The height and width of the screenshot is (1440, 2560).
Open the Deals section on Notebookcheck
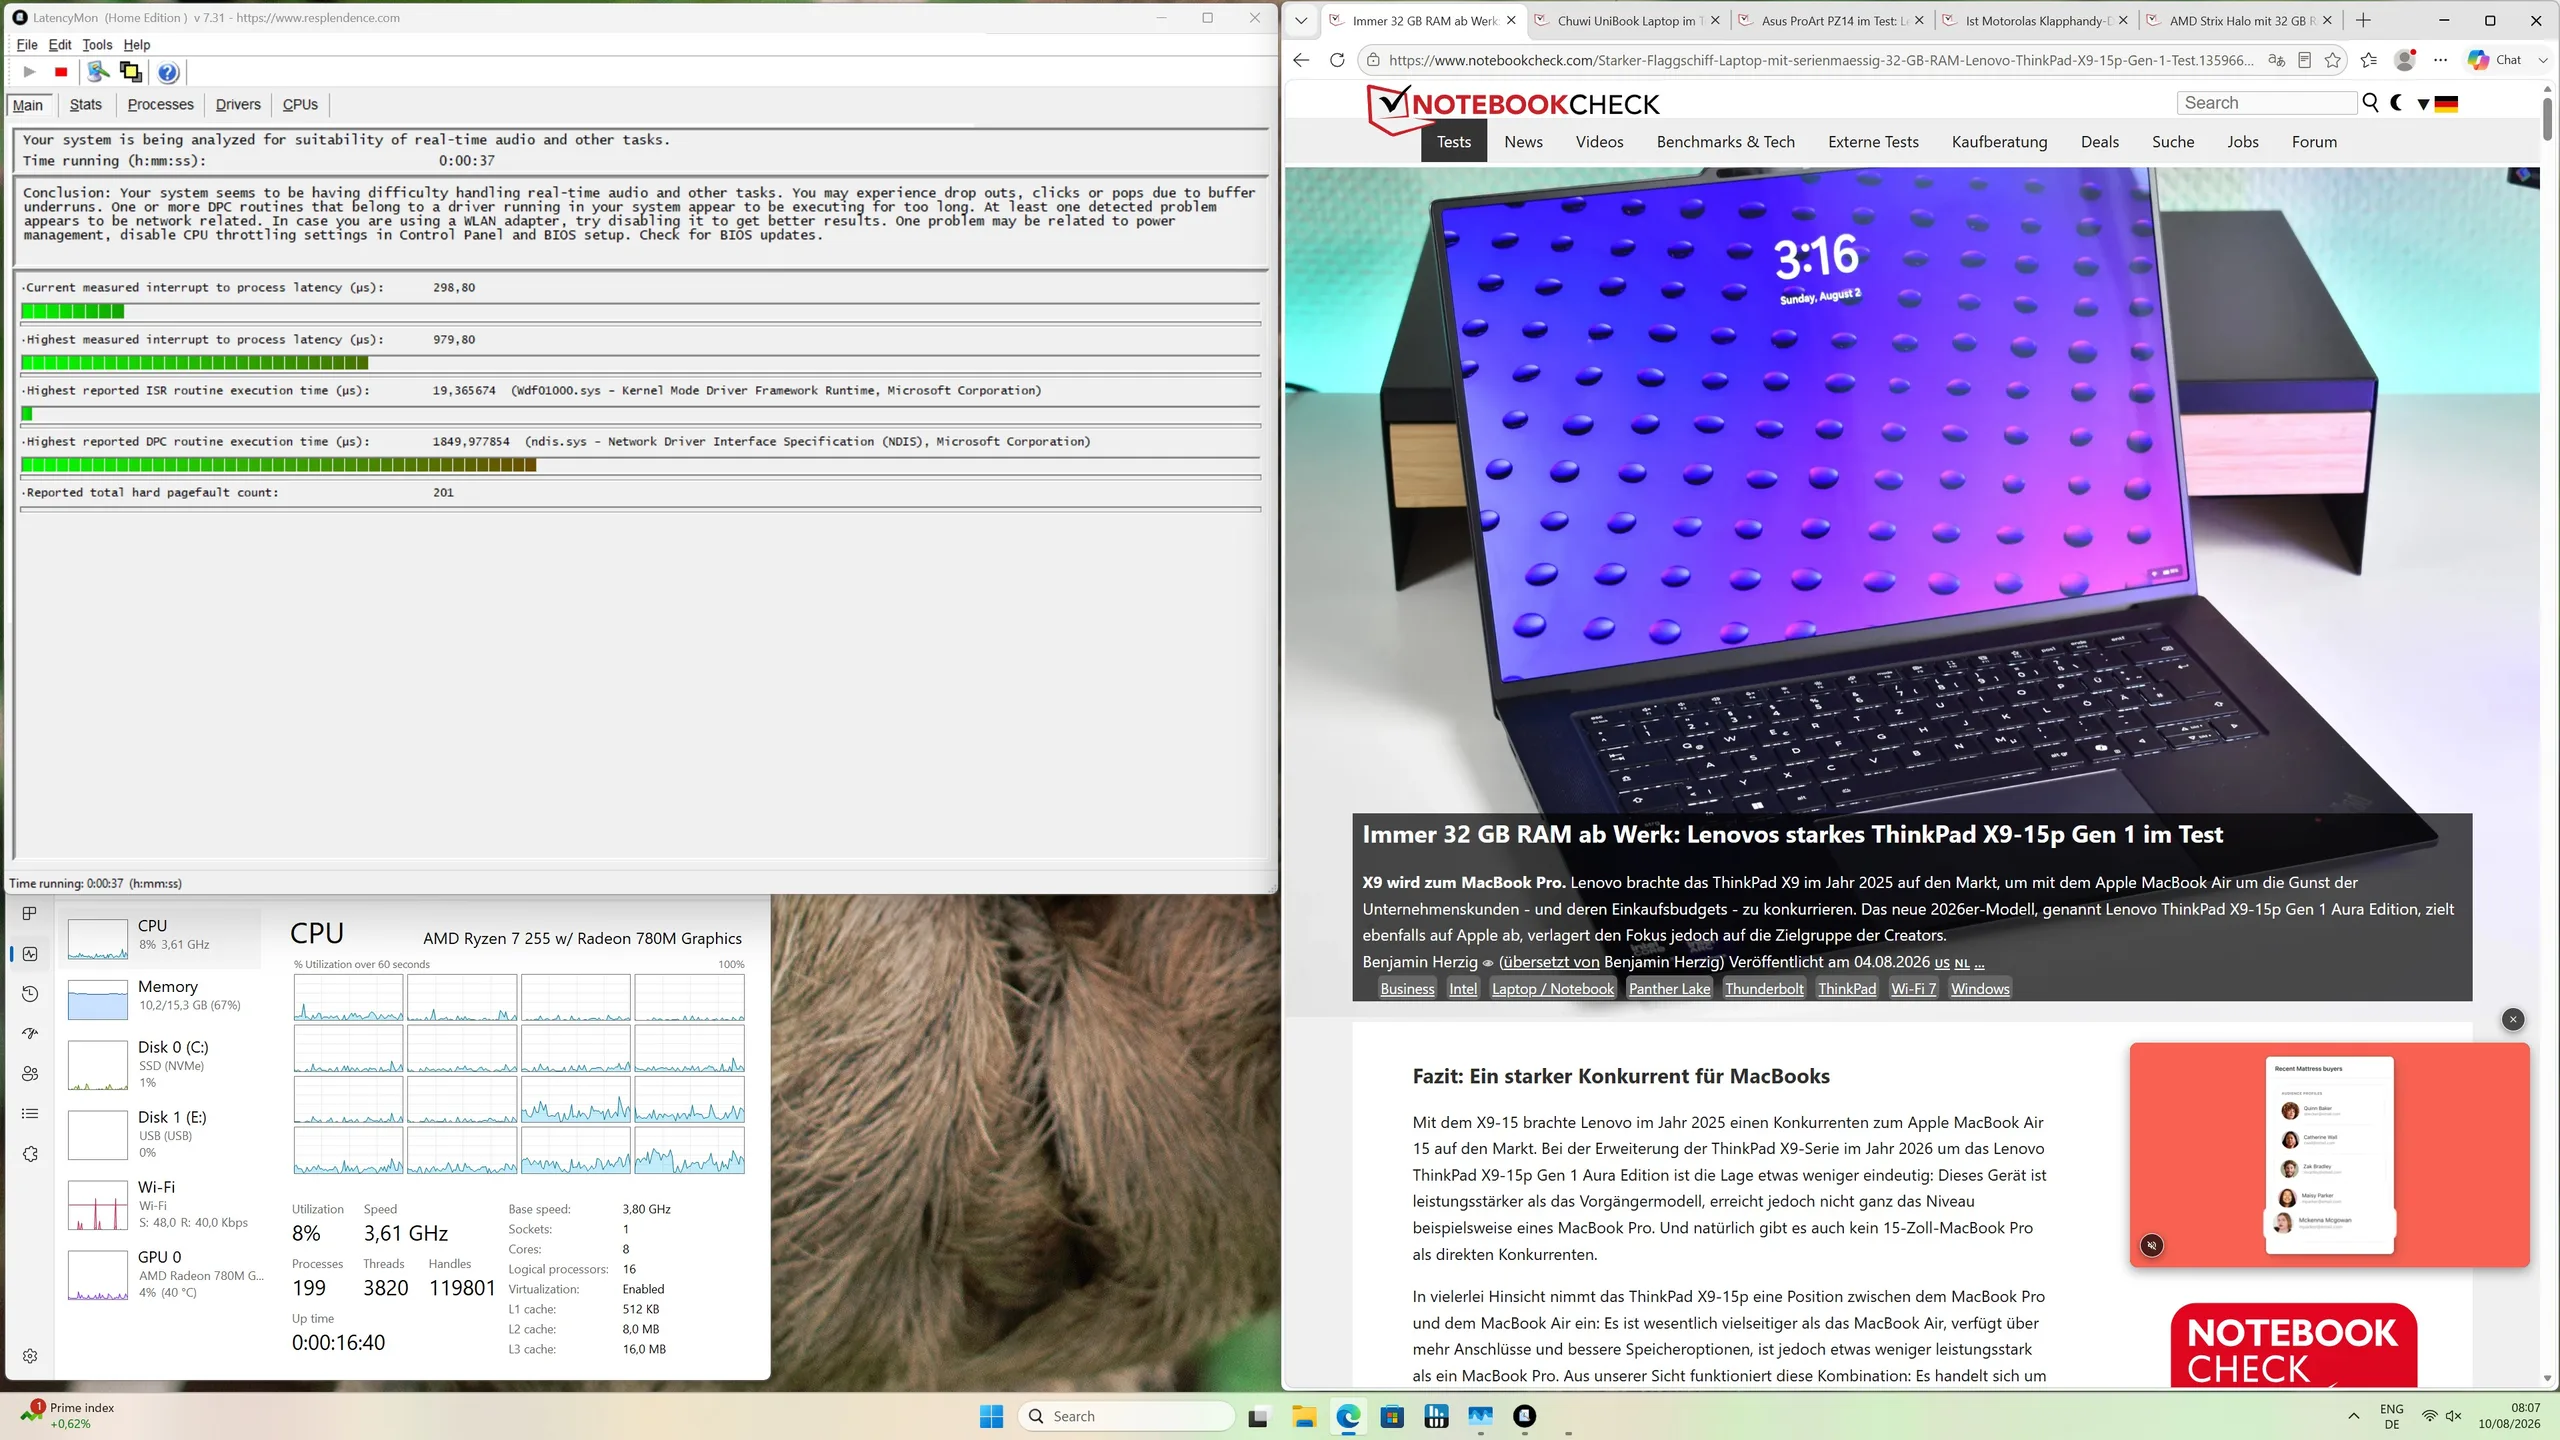[2100, 142]
